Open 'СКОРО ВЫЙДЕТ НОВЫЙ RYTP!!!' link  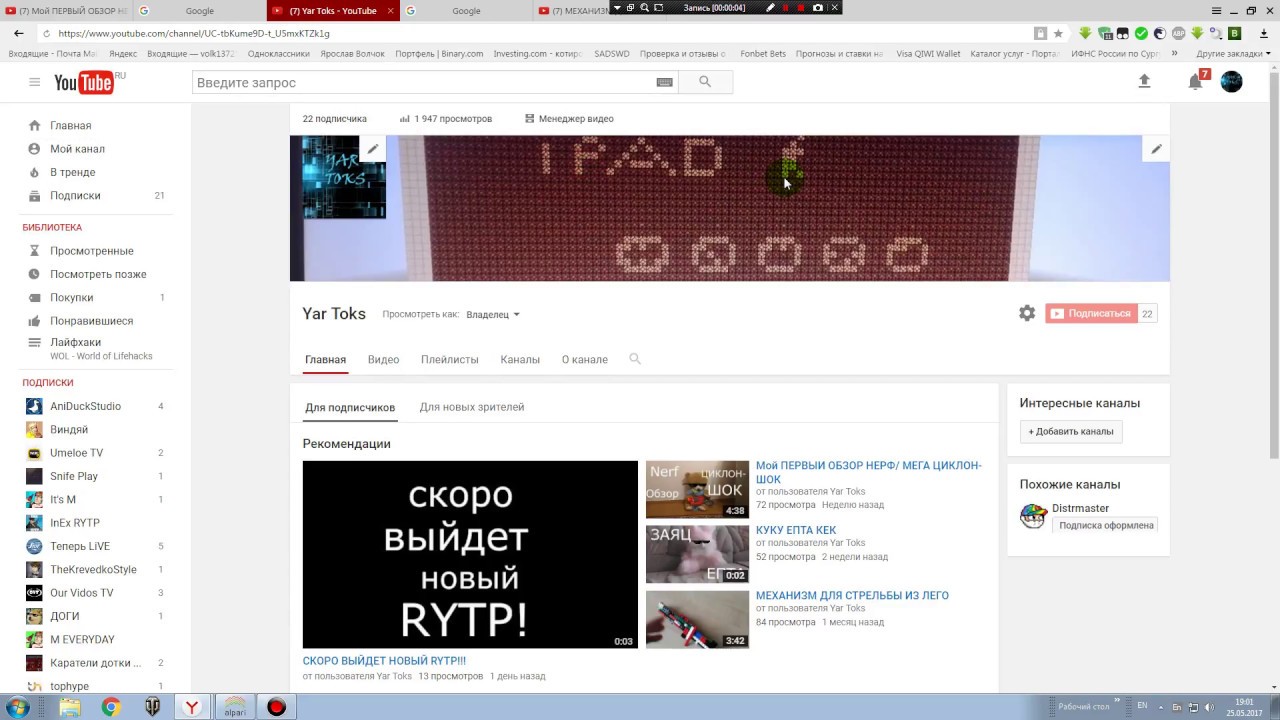pos(384,660)
